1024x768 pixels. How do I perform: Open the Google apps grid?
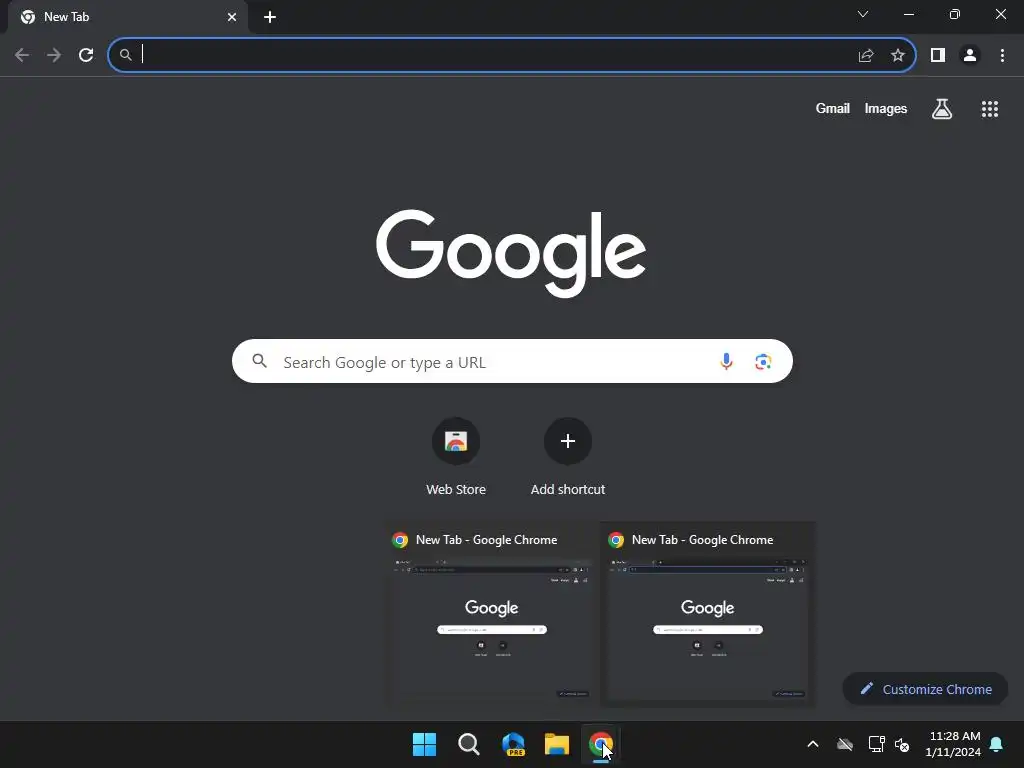990,109
